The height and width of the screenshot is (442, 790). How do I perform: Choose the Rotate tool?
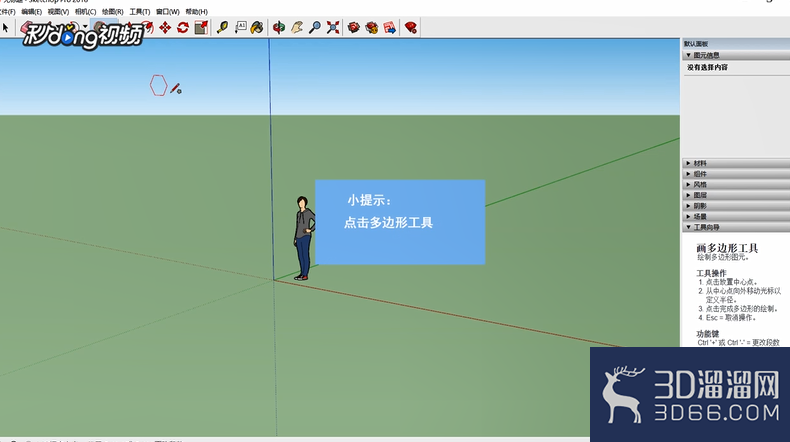coord(183,27)
